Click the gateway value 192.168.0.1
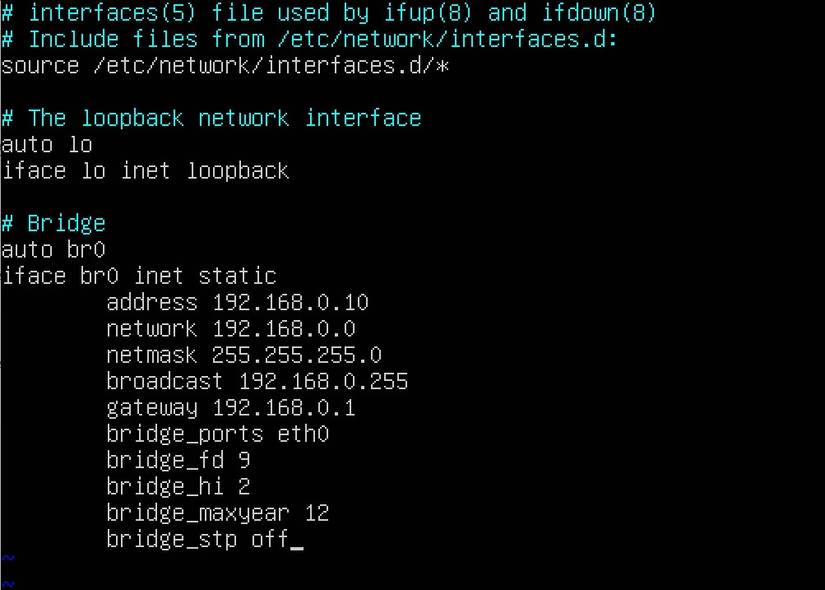 [284, 408]
